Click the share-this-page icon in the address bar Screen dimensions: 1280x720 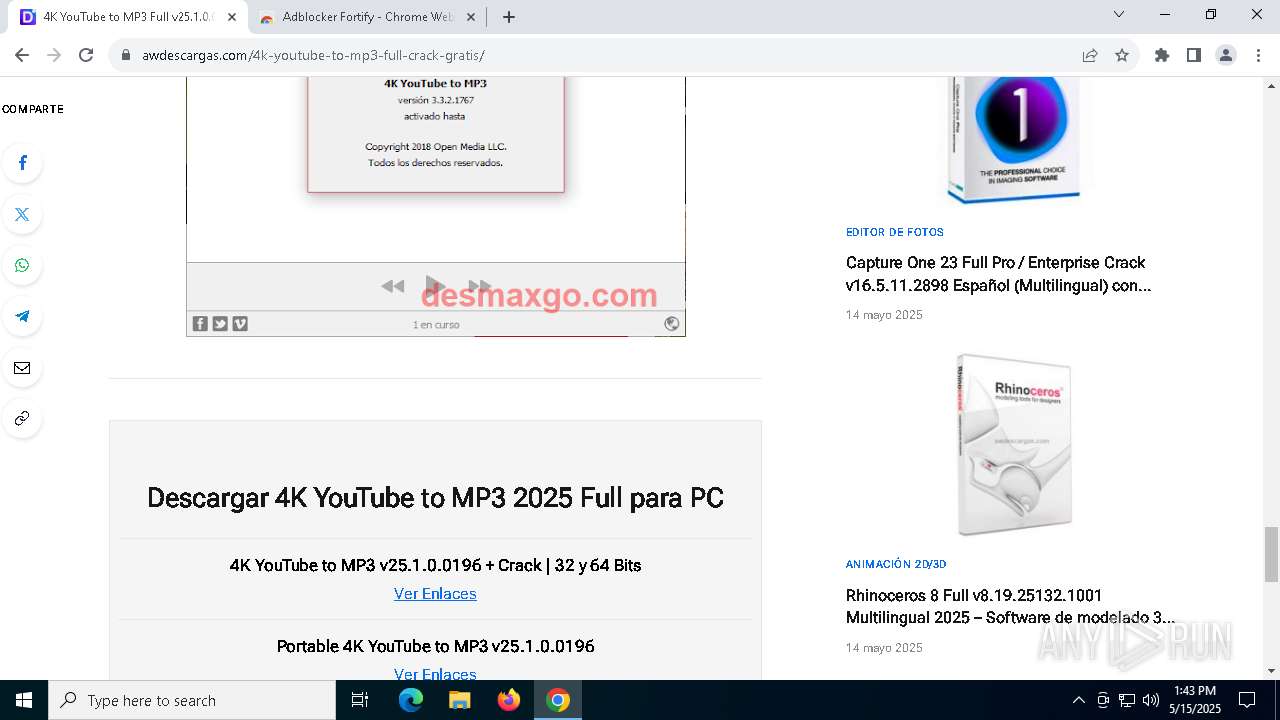click(1090, 55)
